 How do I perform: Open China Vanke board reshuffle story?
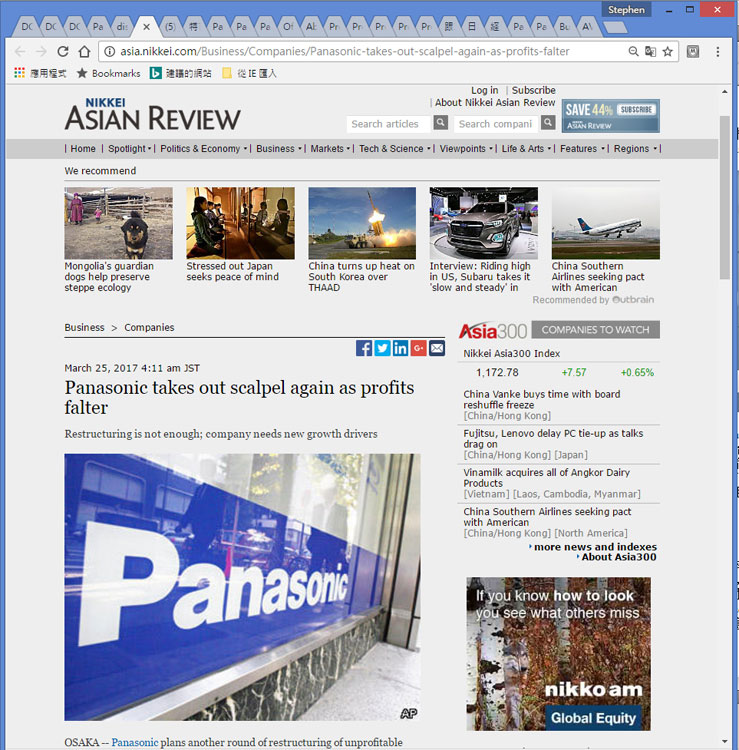(x=541, y=399)
